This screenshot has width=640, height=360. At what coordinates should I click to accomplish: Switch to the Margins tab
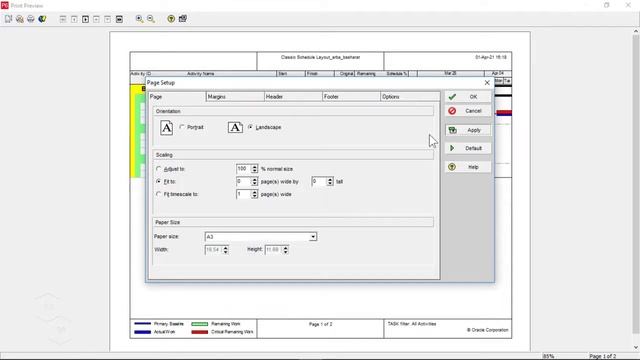235,97
